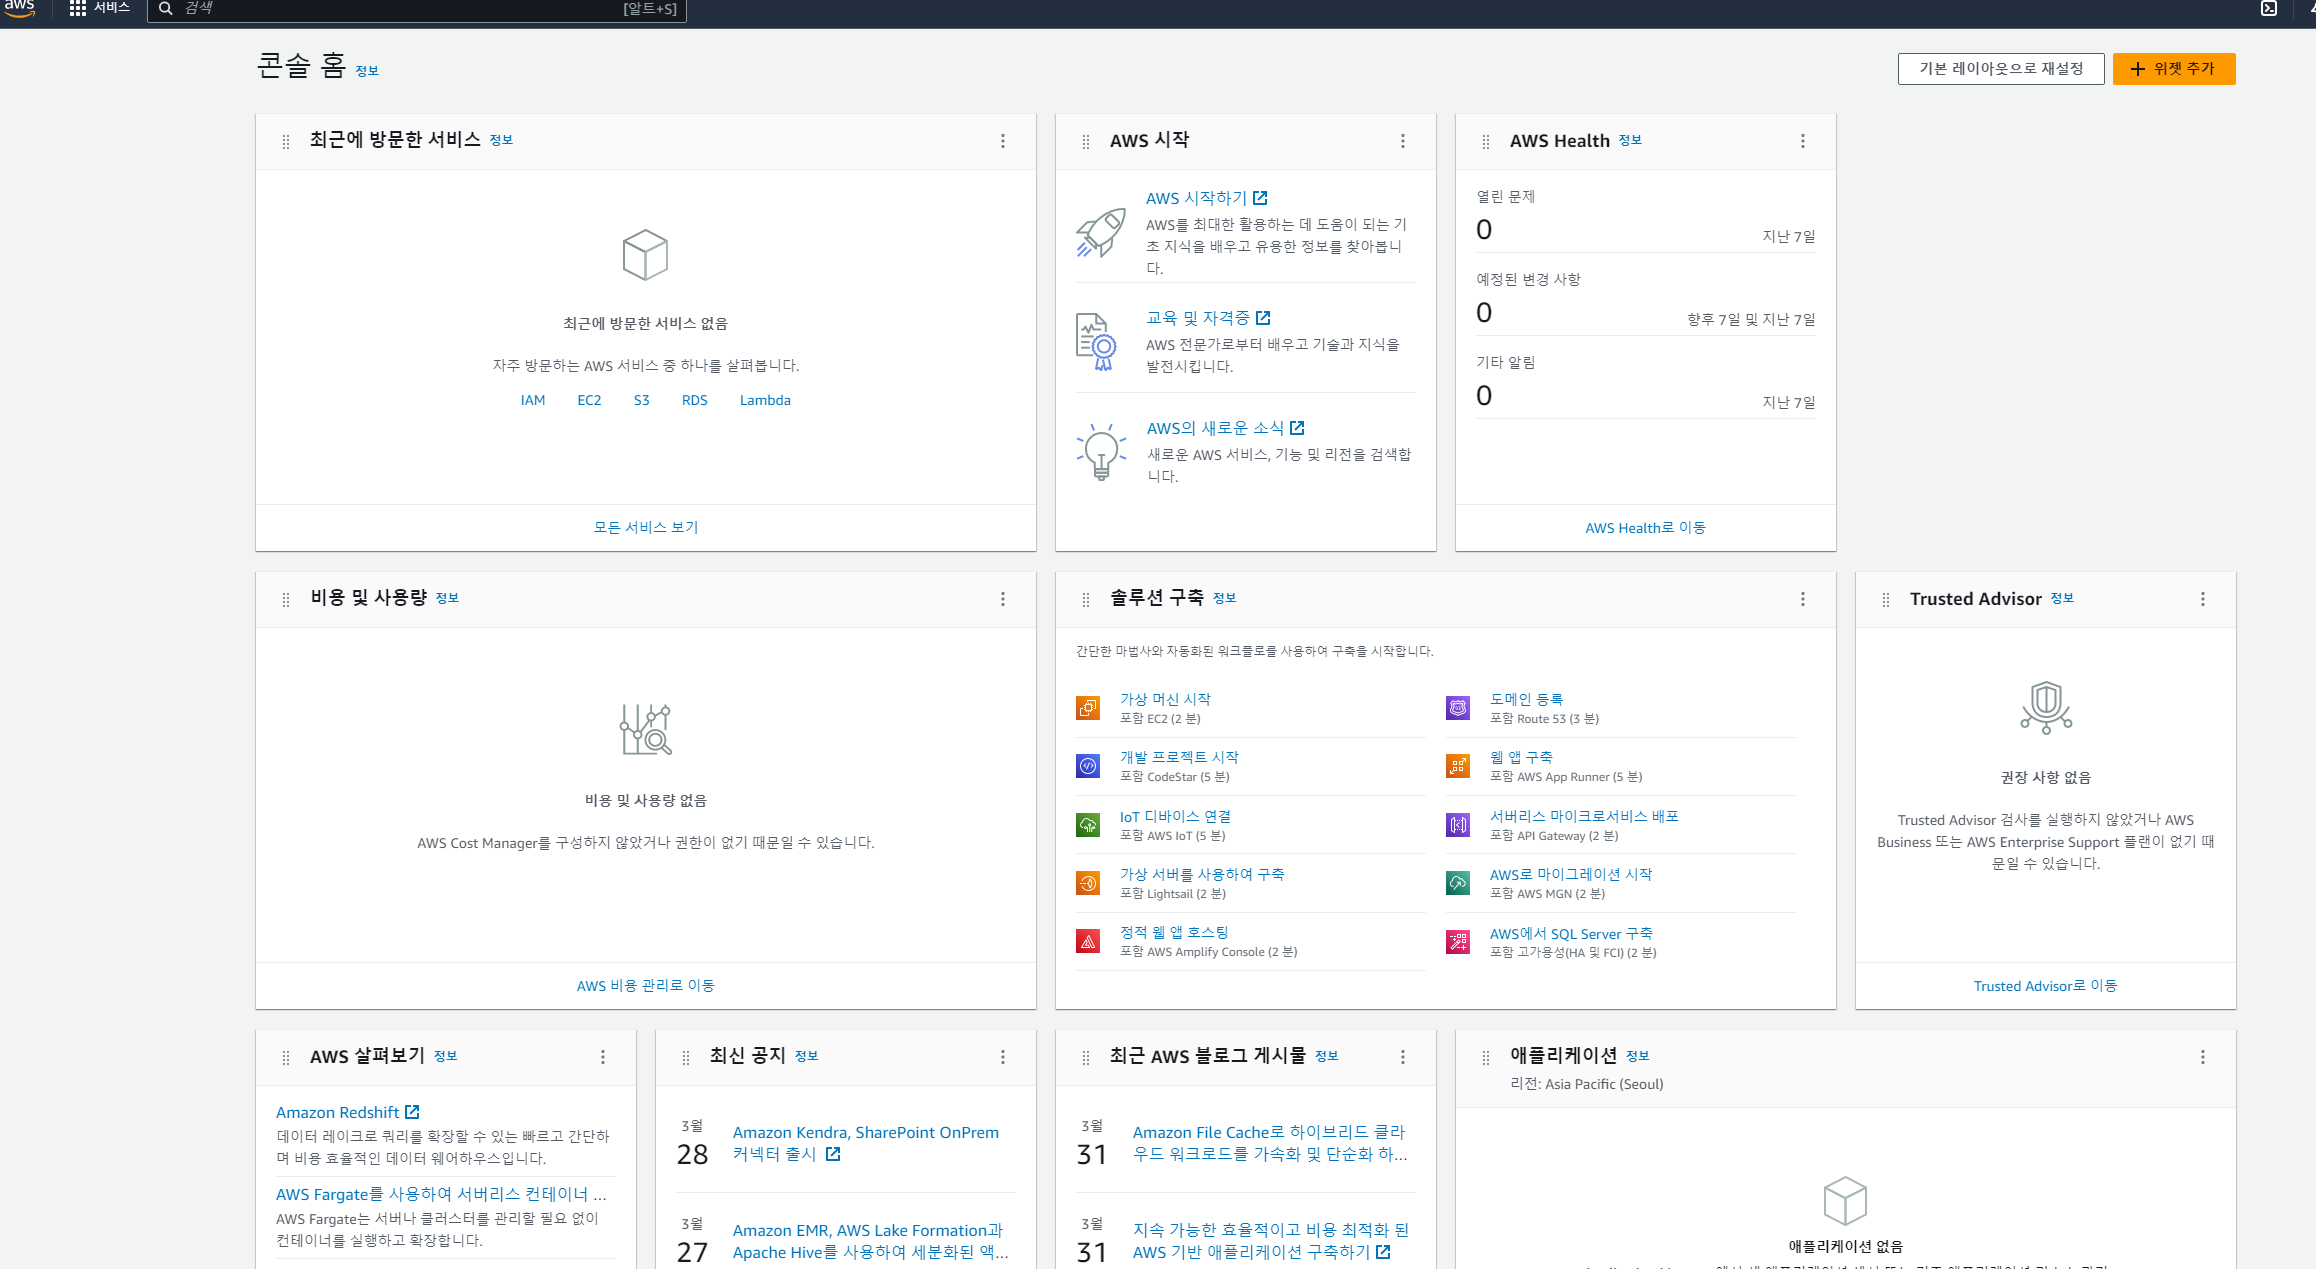The image size is (2316, 1269).
Task: Open Amazon File Cache blog post link
Action: tap(1270, 1143)
